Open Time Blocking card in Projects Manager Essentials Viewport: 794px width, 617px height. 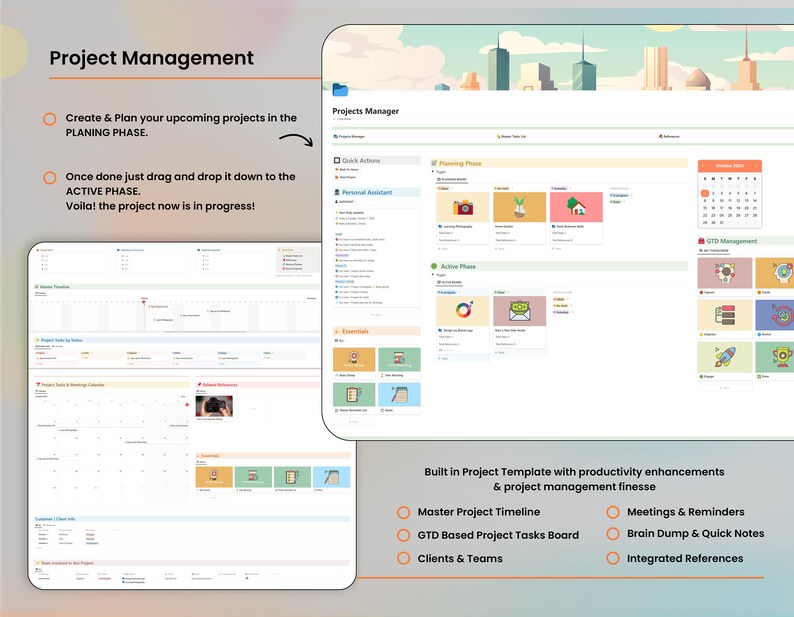(x=399, y=363)
